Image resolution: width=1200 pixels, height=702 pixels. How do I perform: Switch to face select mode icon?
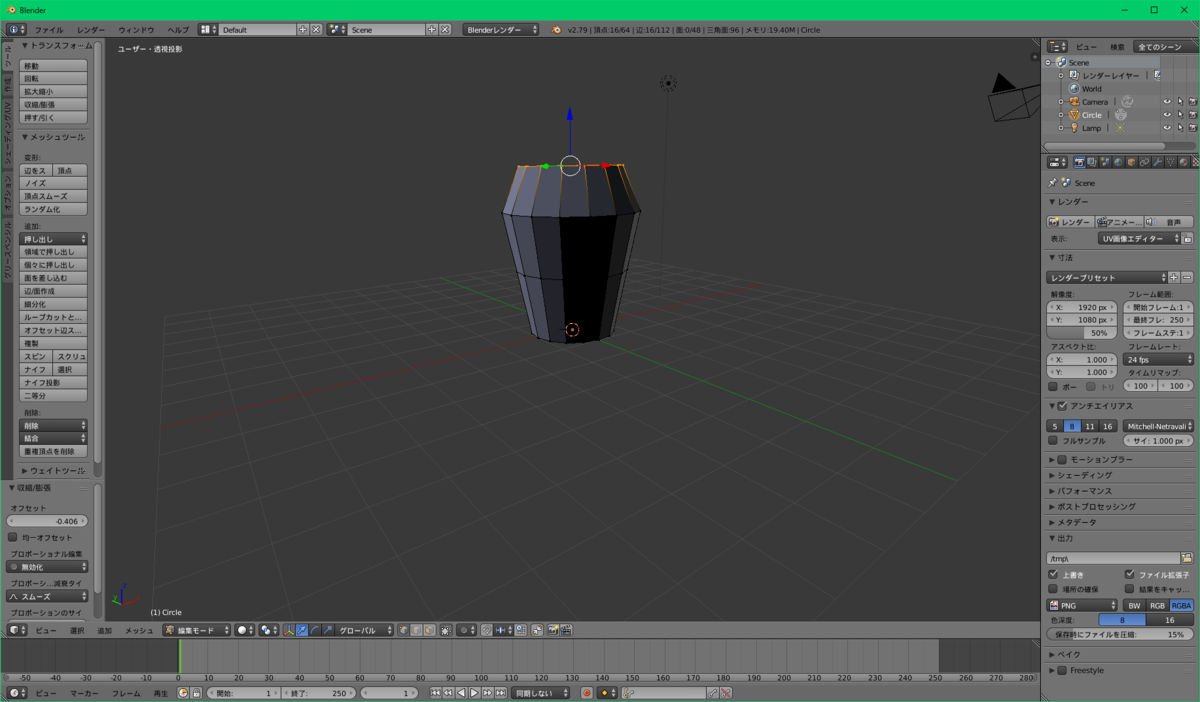click(428, 630)
